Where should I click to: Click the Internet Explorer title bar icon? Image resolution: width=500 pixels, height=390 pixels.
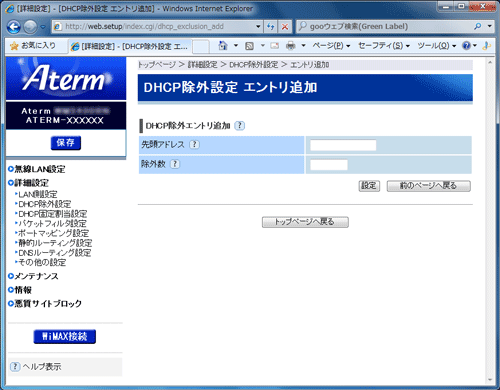click(10, 9)
